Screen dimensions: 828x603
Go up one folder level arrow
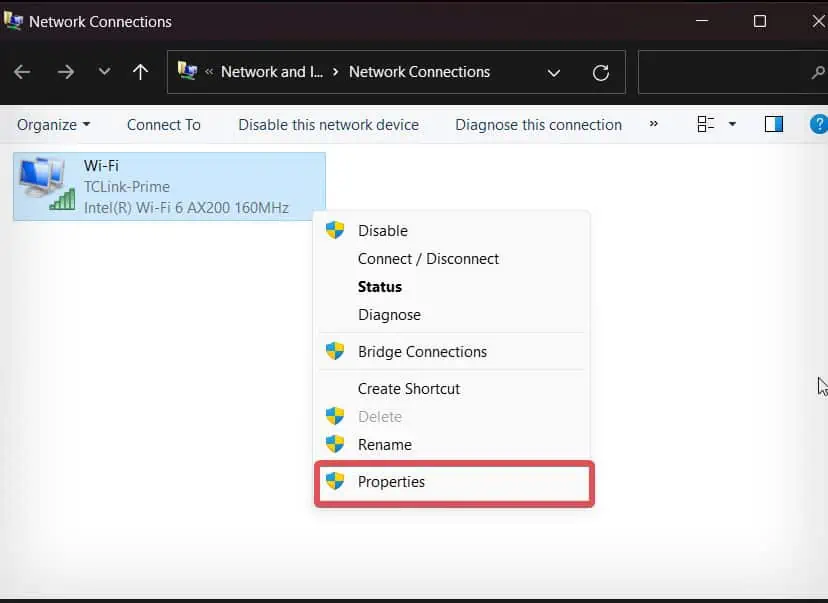coord(140,72)
